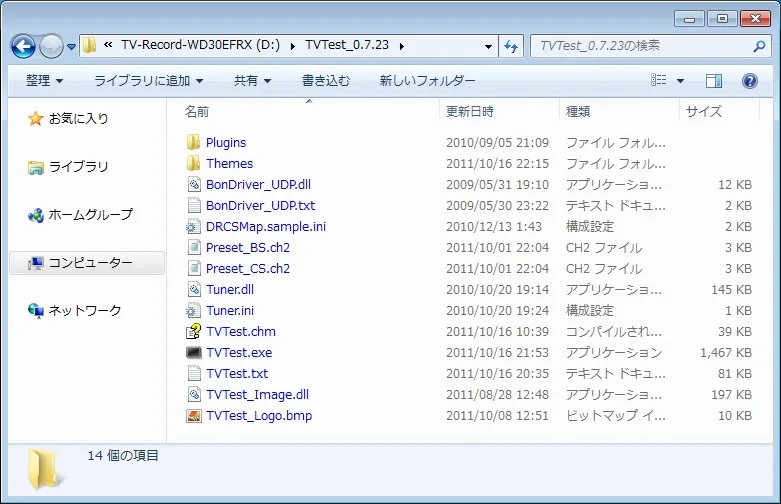The width and height of the screenshot is (781, 504).
Task: Change view with the view icon
Action: [x=658, y=80]
